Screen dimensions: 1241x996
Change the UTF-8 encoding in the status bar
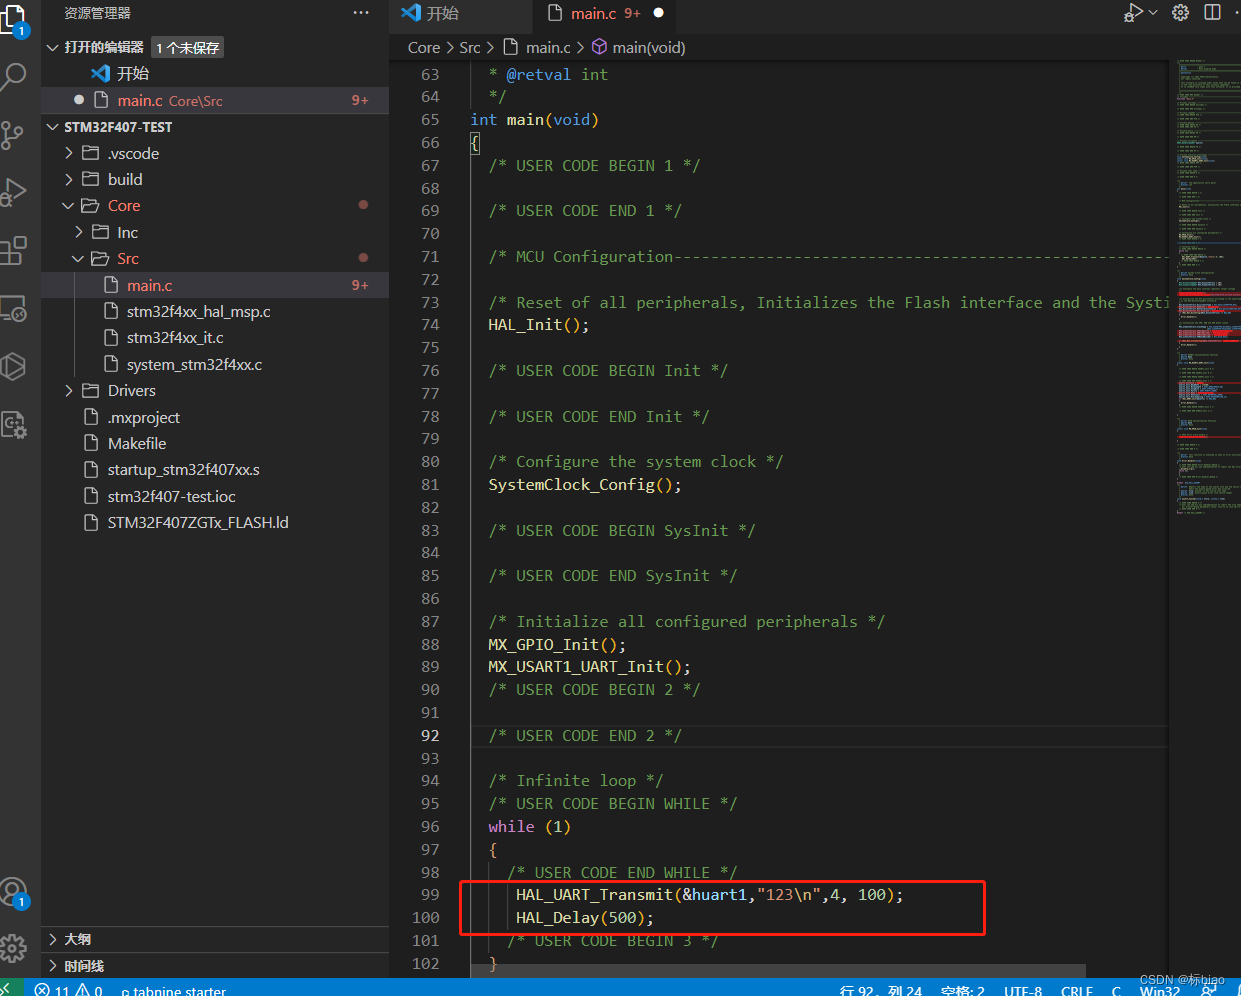(1022, 989)
